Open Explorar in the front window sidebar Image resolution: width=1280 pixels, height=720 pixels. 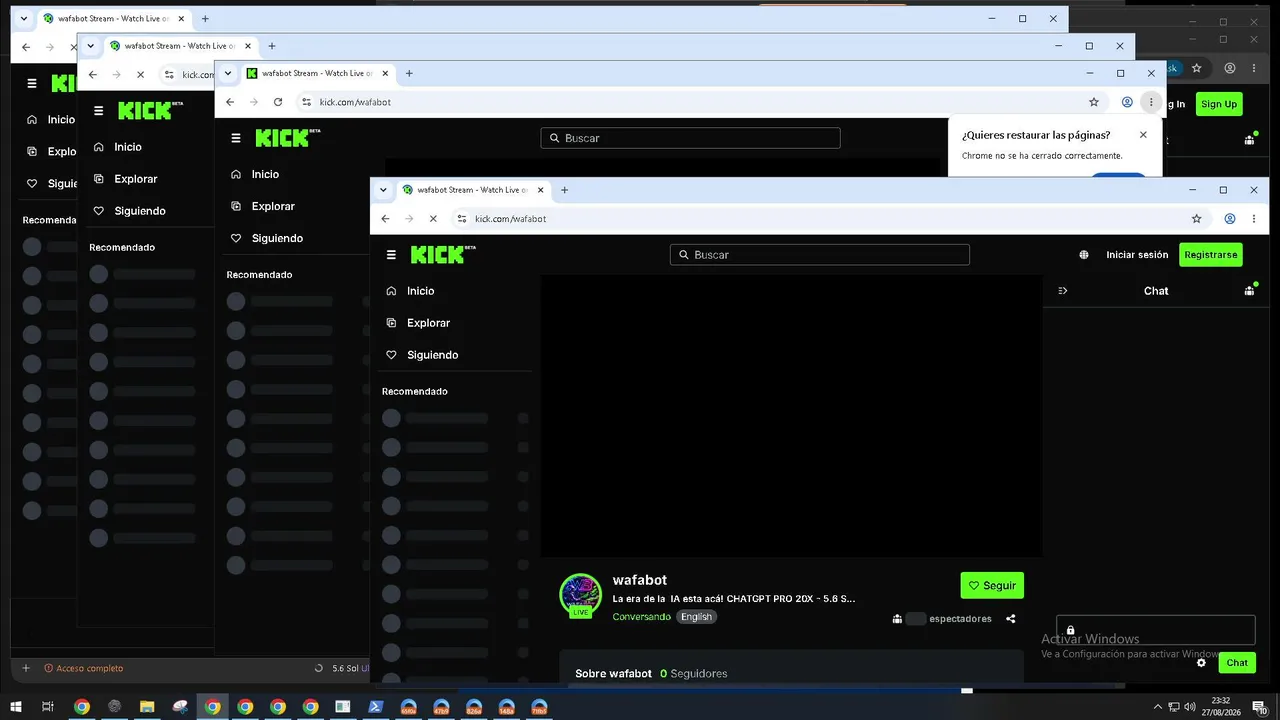tap(428, 323)
